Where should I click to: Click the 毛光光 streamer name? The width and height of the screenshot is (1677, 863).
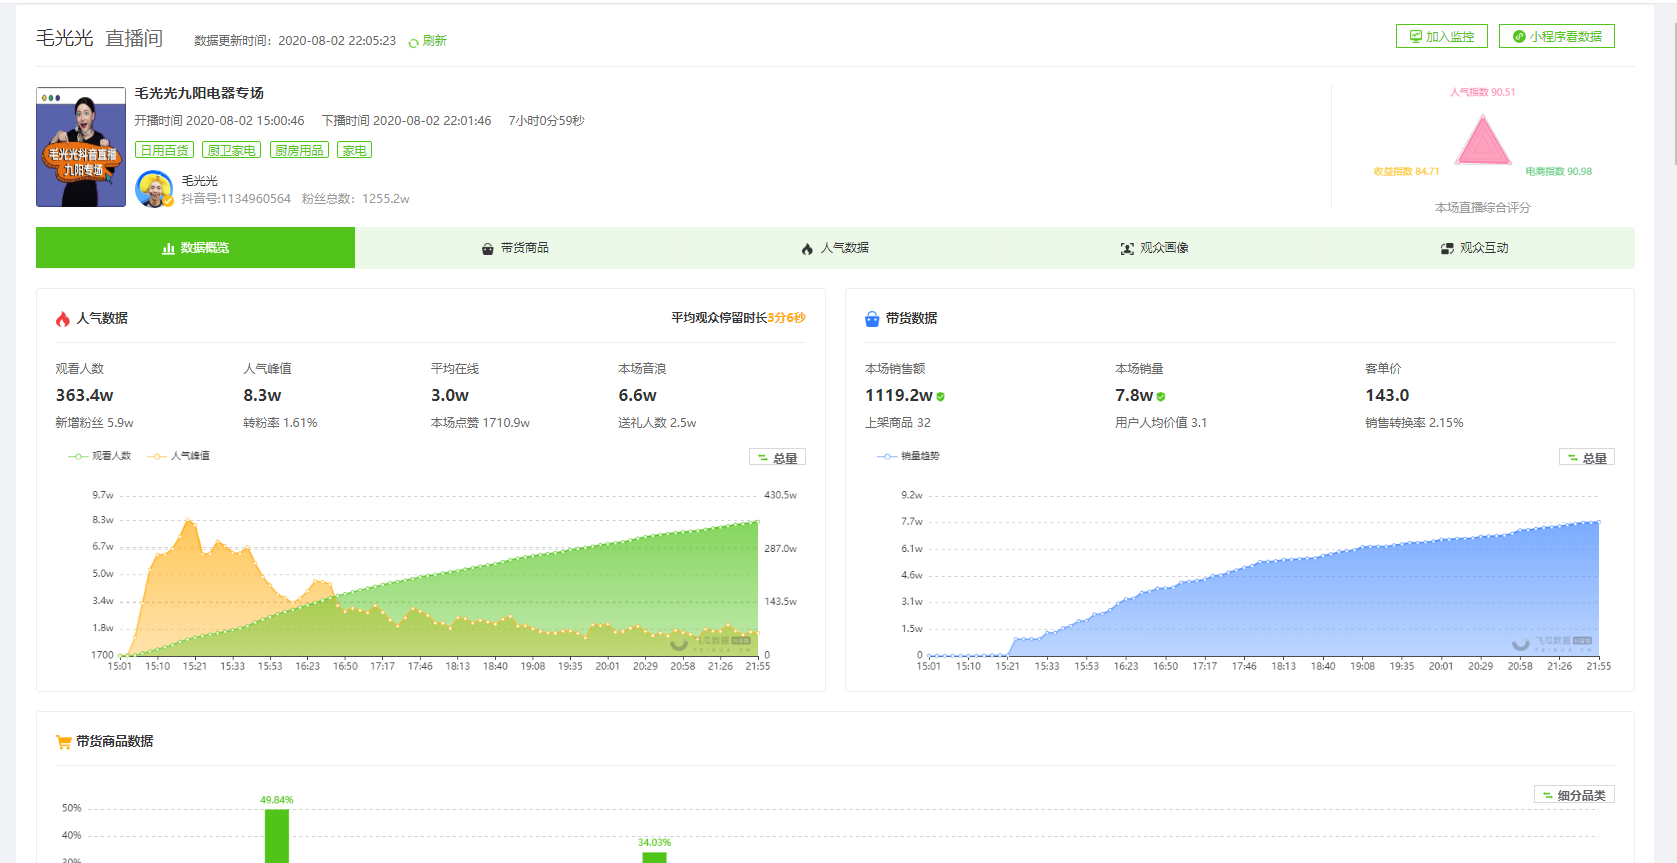(x=199, y=181)
